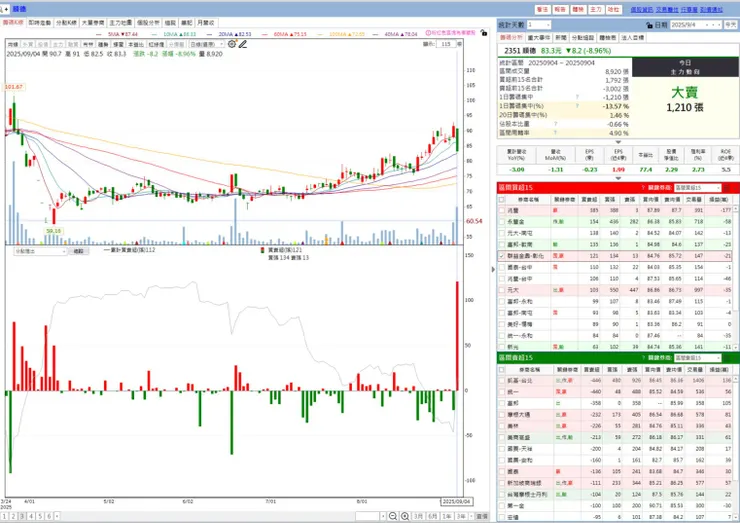Tick the checkbox for the 統一-永和 row
The image size is (740, 523).
pos(502,336)
